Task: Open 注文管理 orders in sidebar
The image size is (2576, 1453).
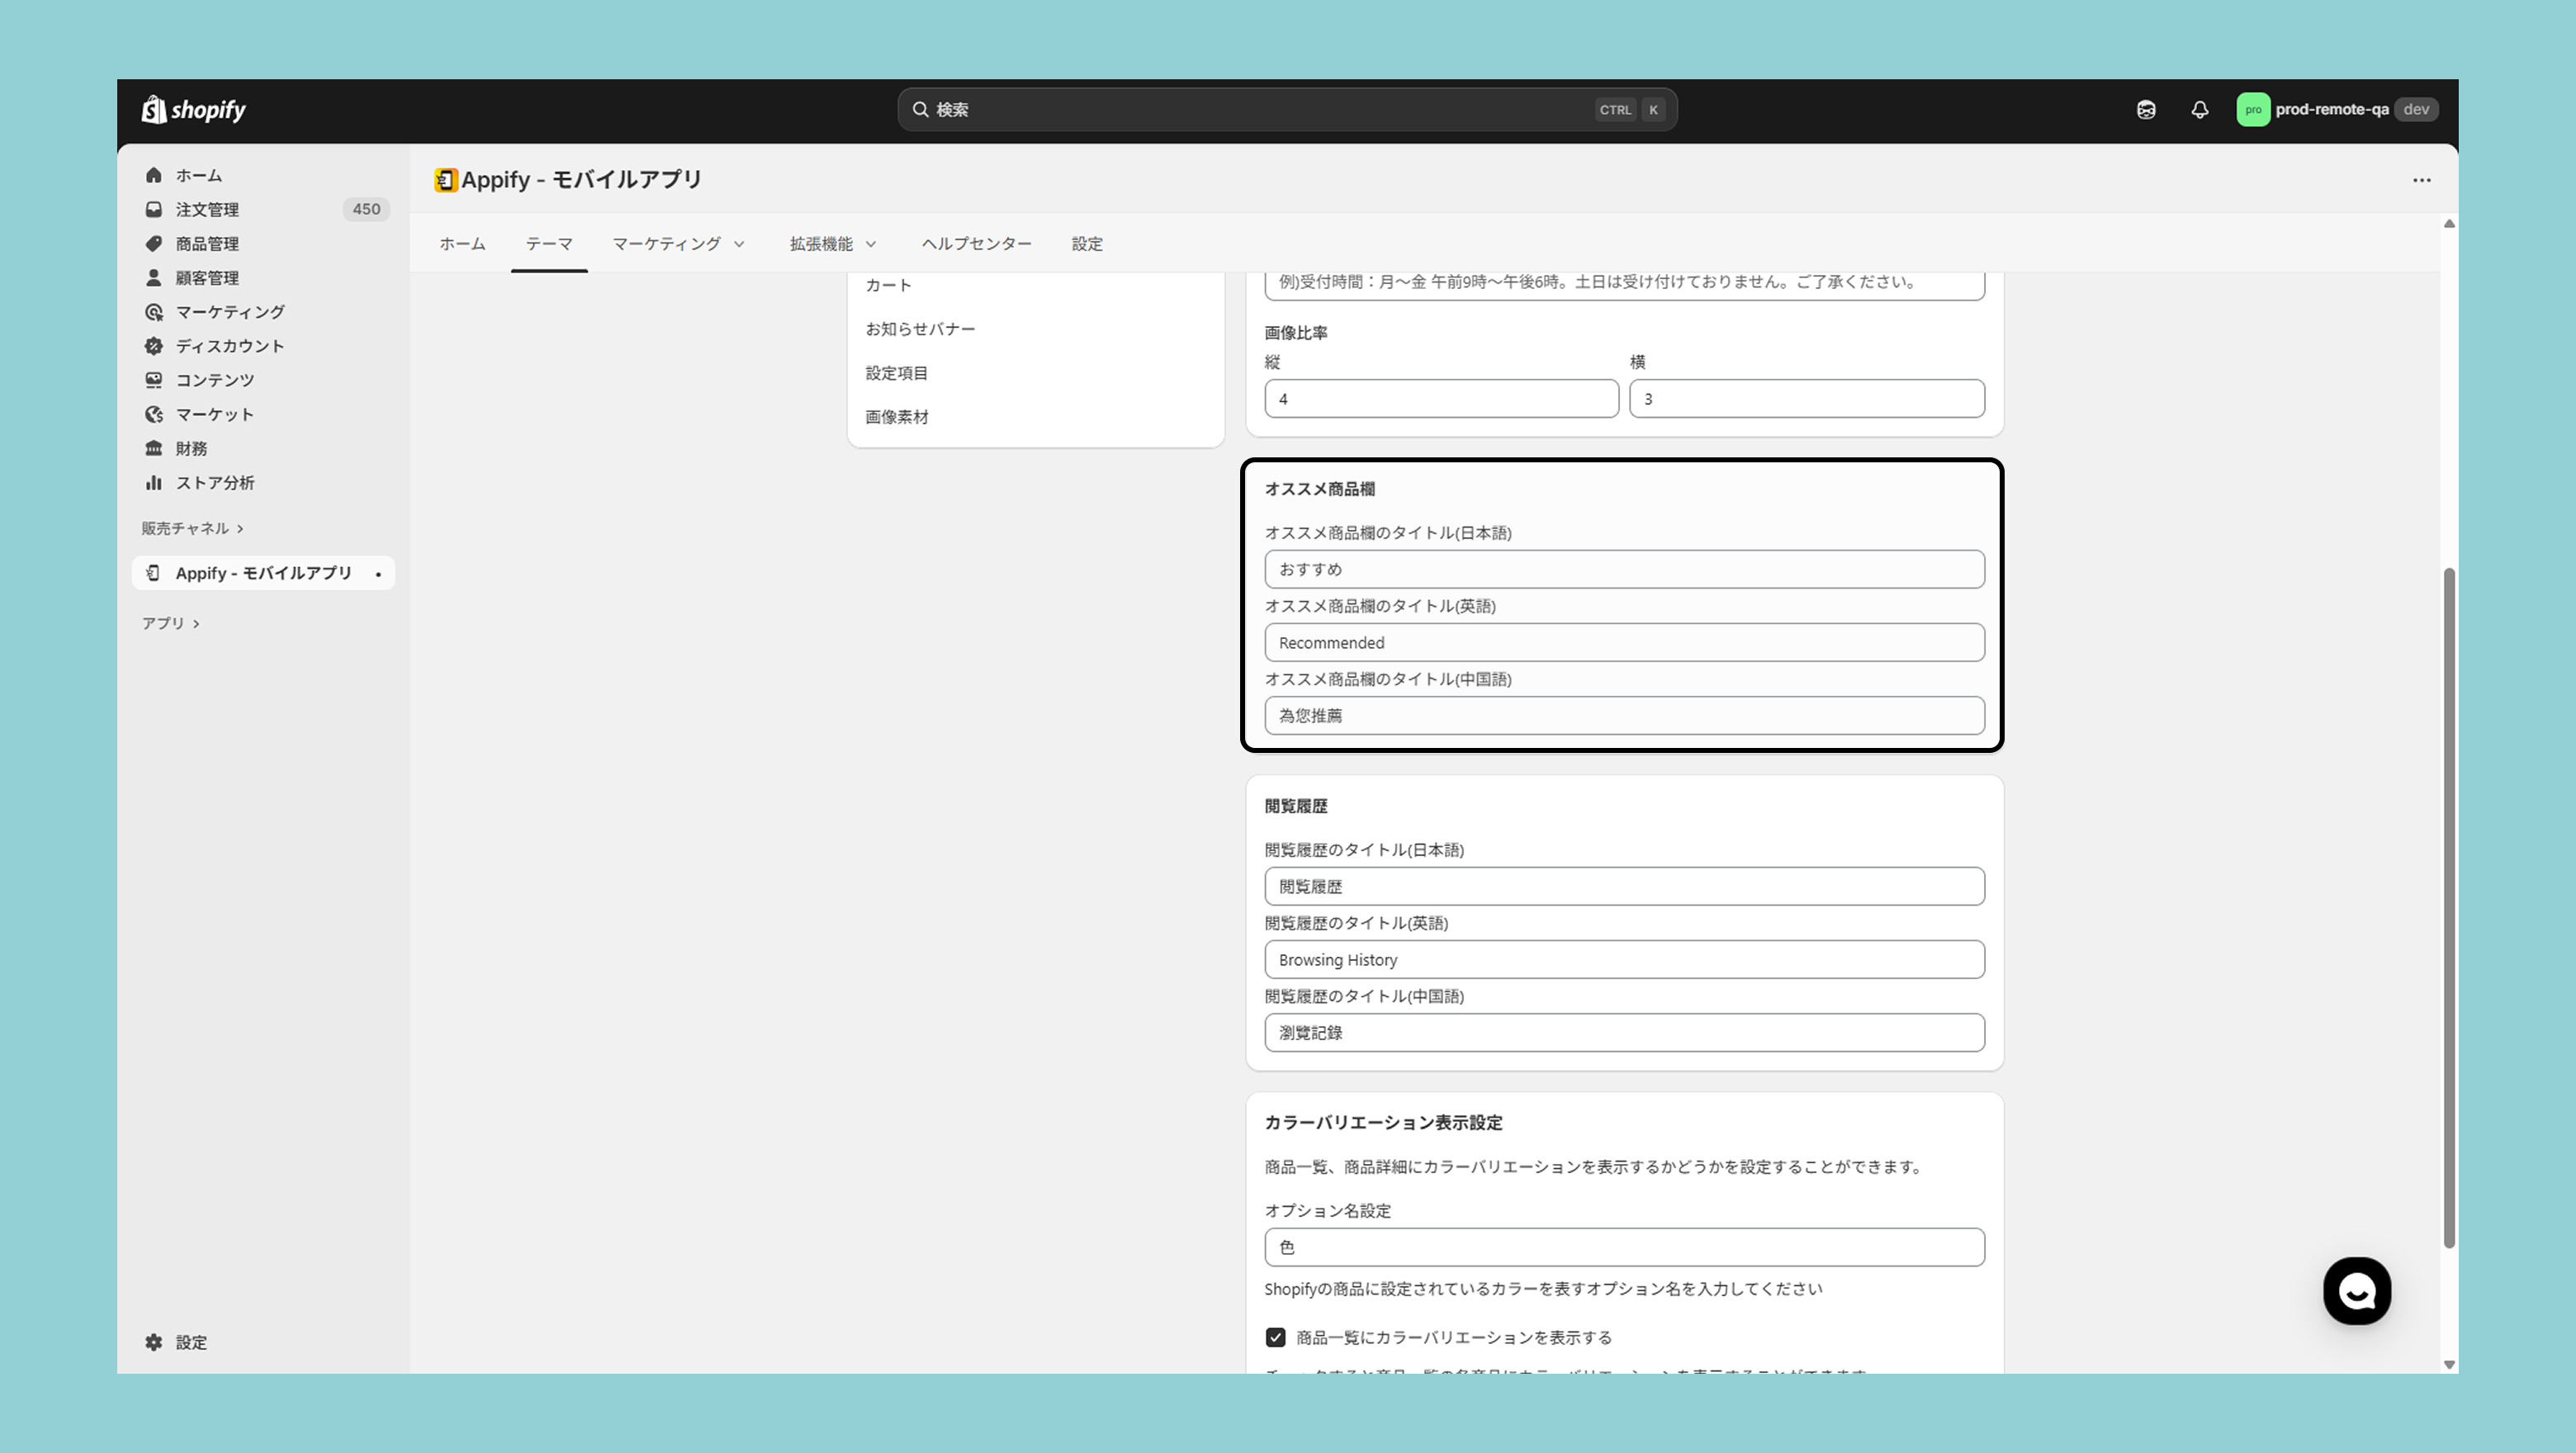Action: click(207, 209)
